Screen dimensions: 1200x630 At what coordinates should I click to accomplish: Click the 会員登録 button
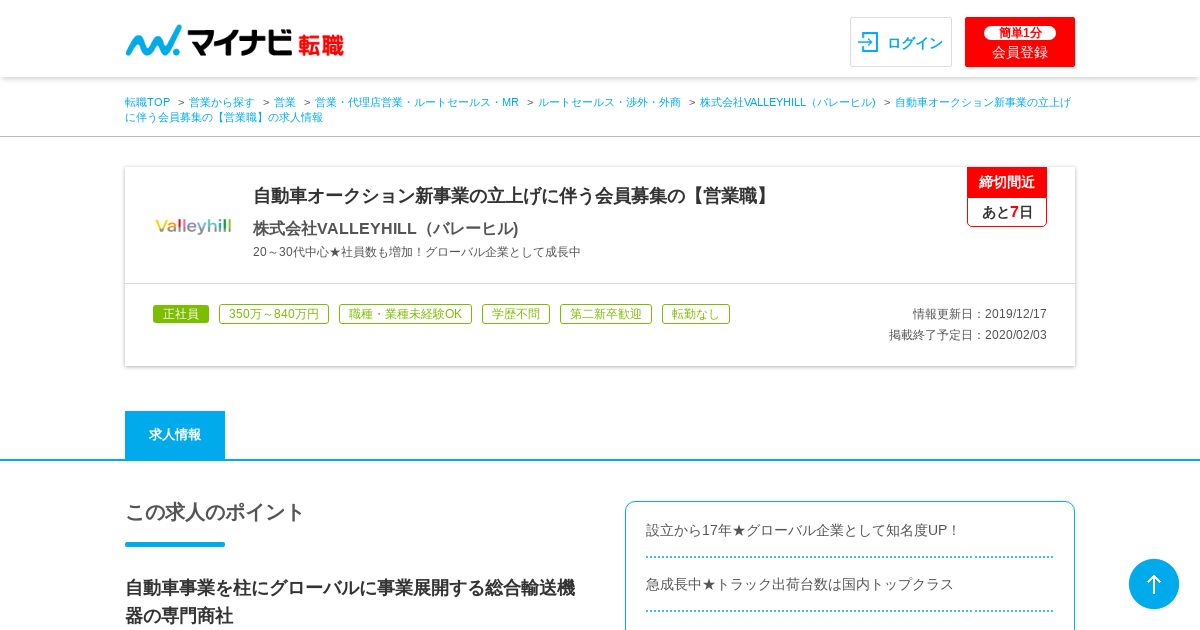[x=1020, y=42]
